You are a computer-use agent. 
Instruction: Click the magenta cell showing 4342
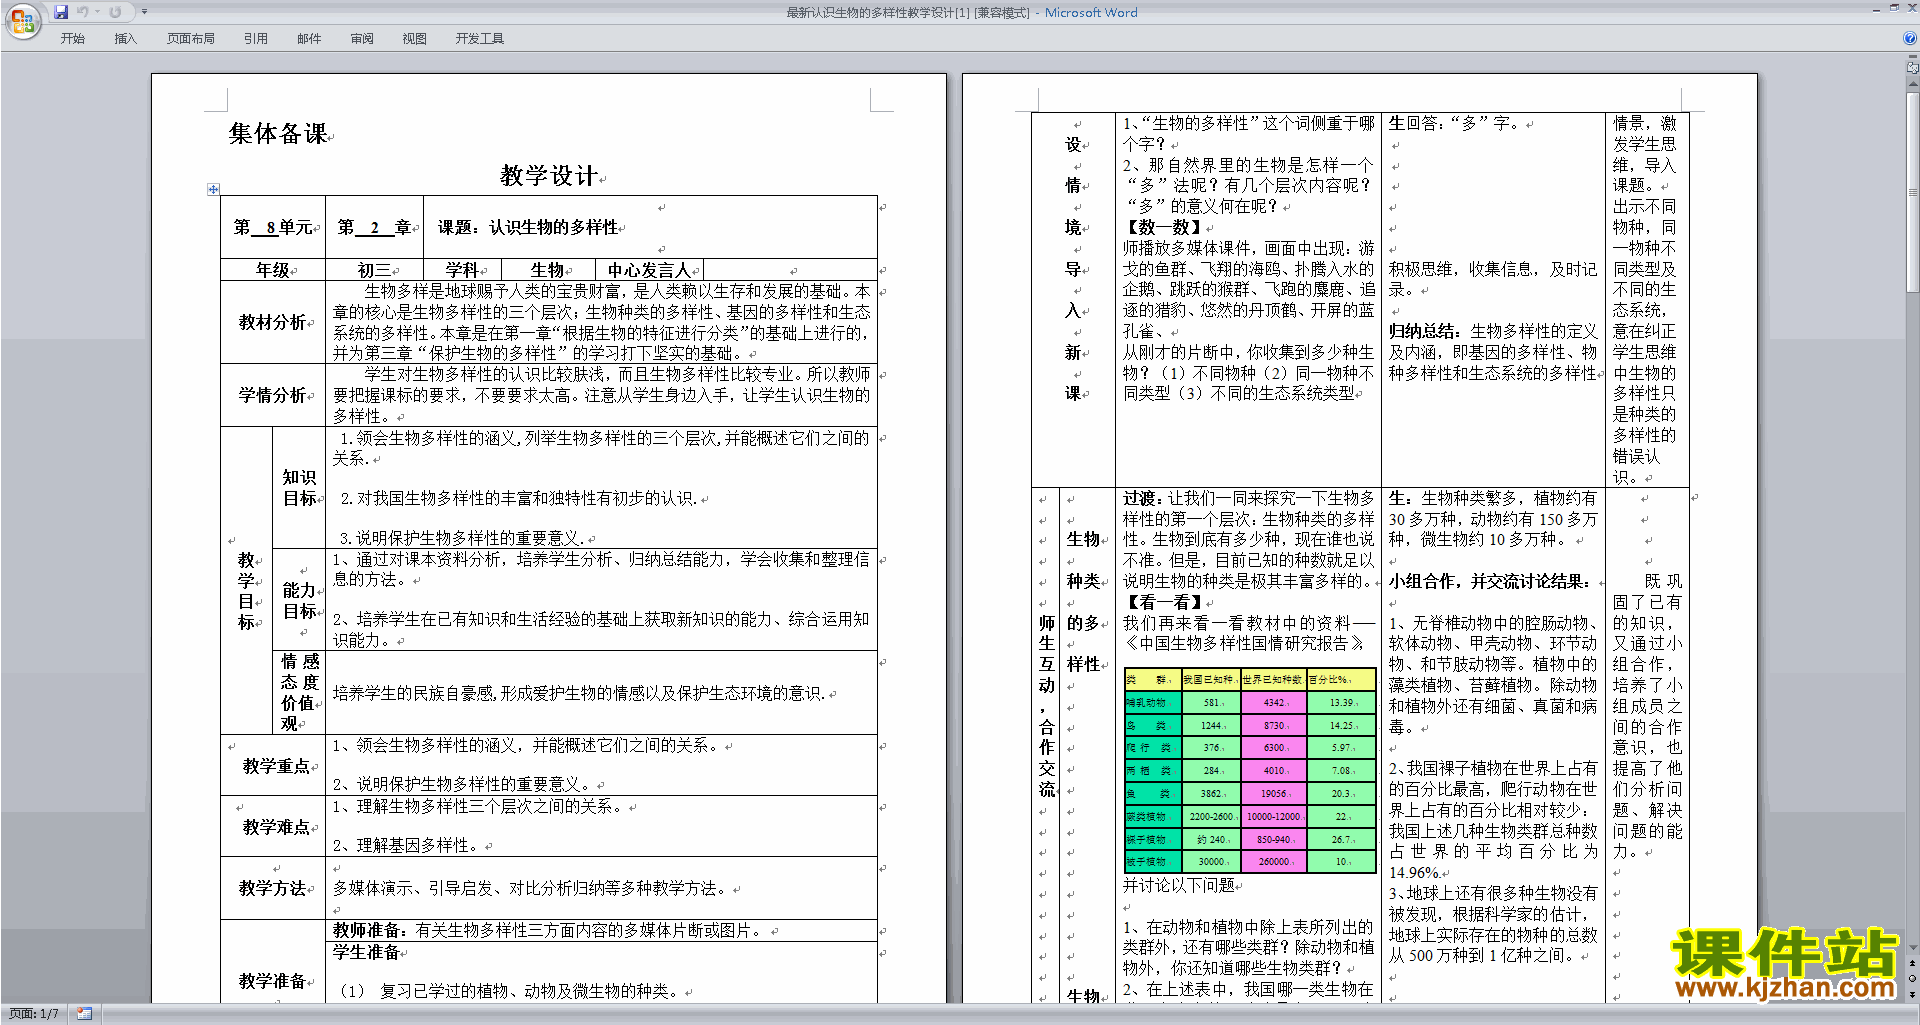pos(1273,703)
